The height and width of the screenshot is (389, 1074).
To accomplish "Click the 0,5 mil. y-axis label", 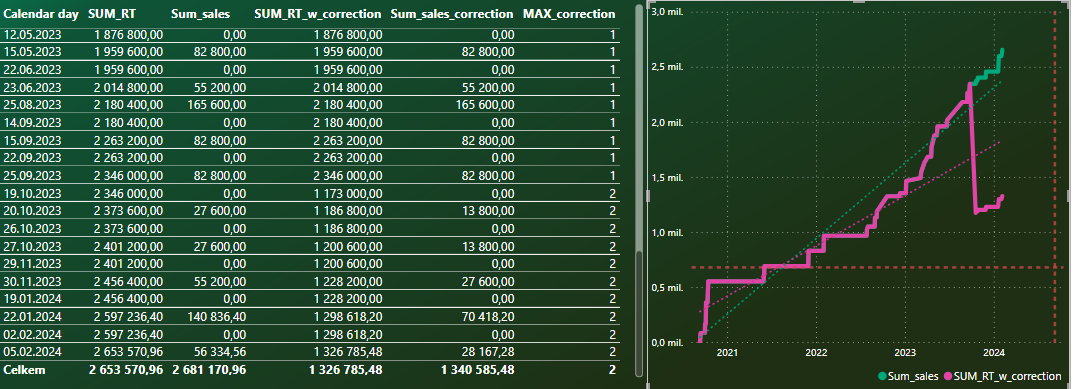I will point(668,288).
